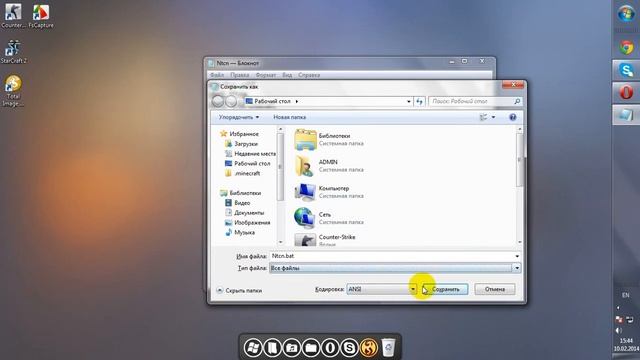Image resolution: width=640 pixels, height=360 pixels.
Task: Change view using the view icon
Action: pos(483,117)
